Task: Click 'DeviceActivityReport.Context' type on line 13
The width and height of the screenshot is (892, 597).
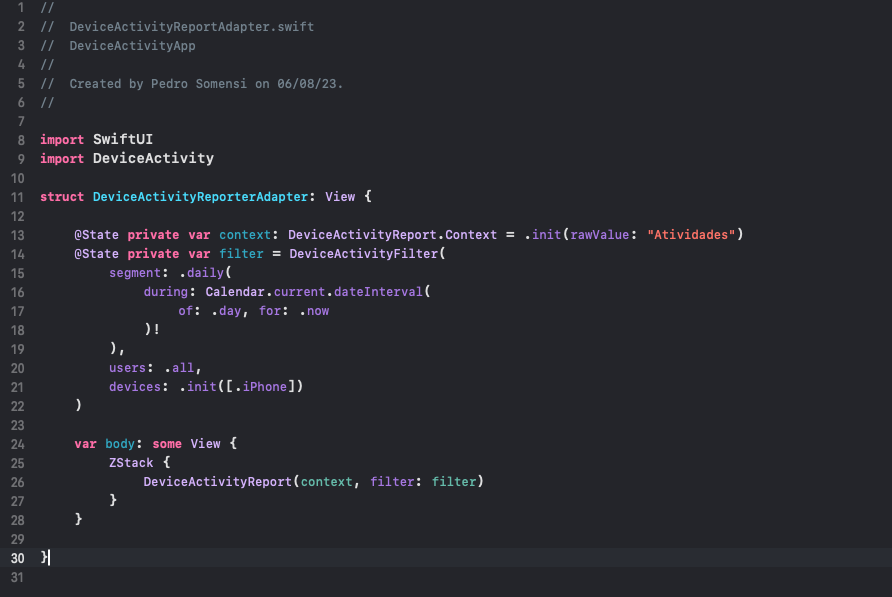Action: (x=392, y=234)
